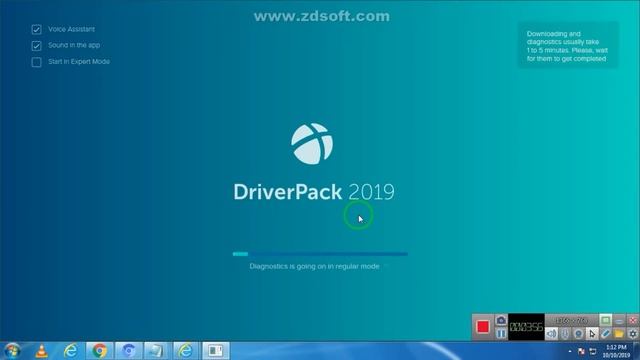Toggle microphone capture in recorder
640x360 pixels.
tap(565, 334)
